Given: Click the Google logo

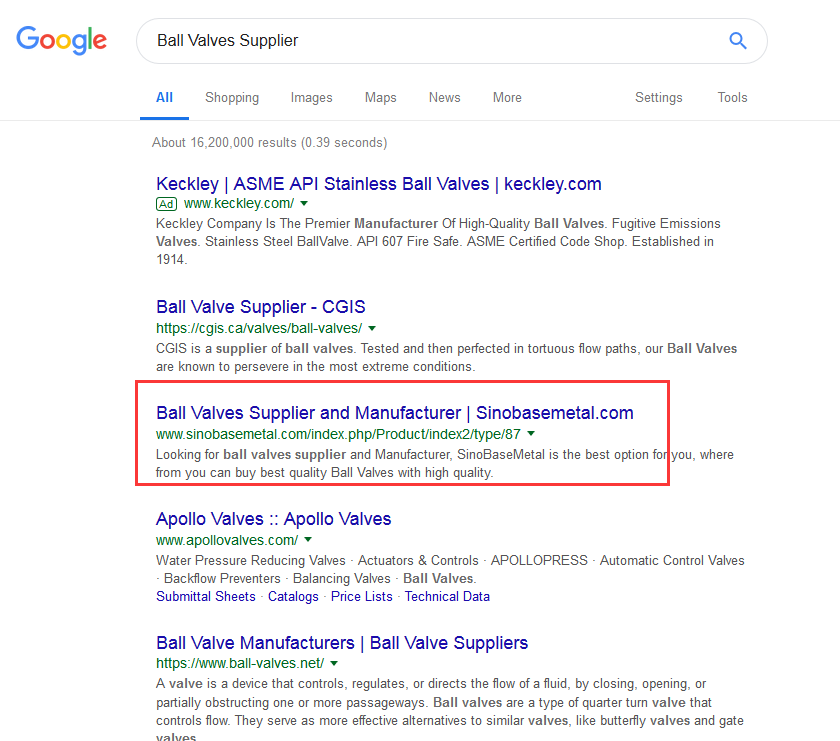Looking at the screenshot, I should [x=62, y=40].
